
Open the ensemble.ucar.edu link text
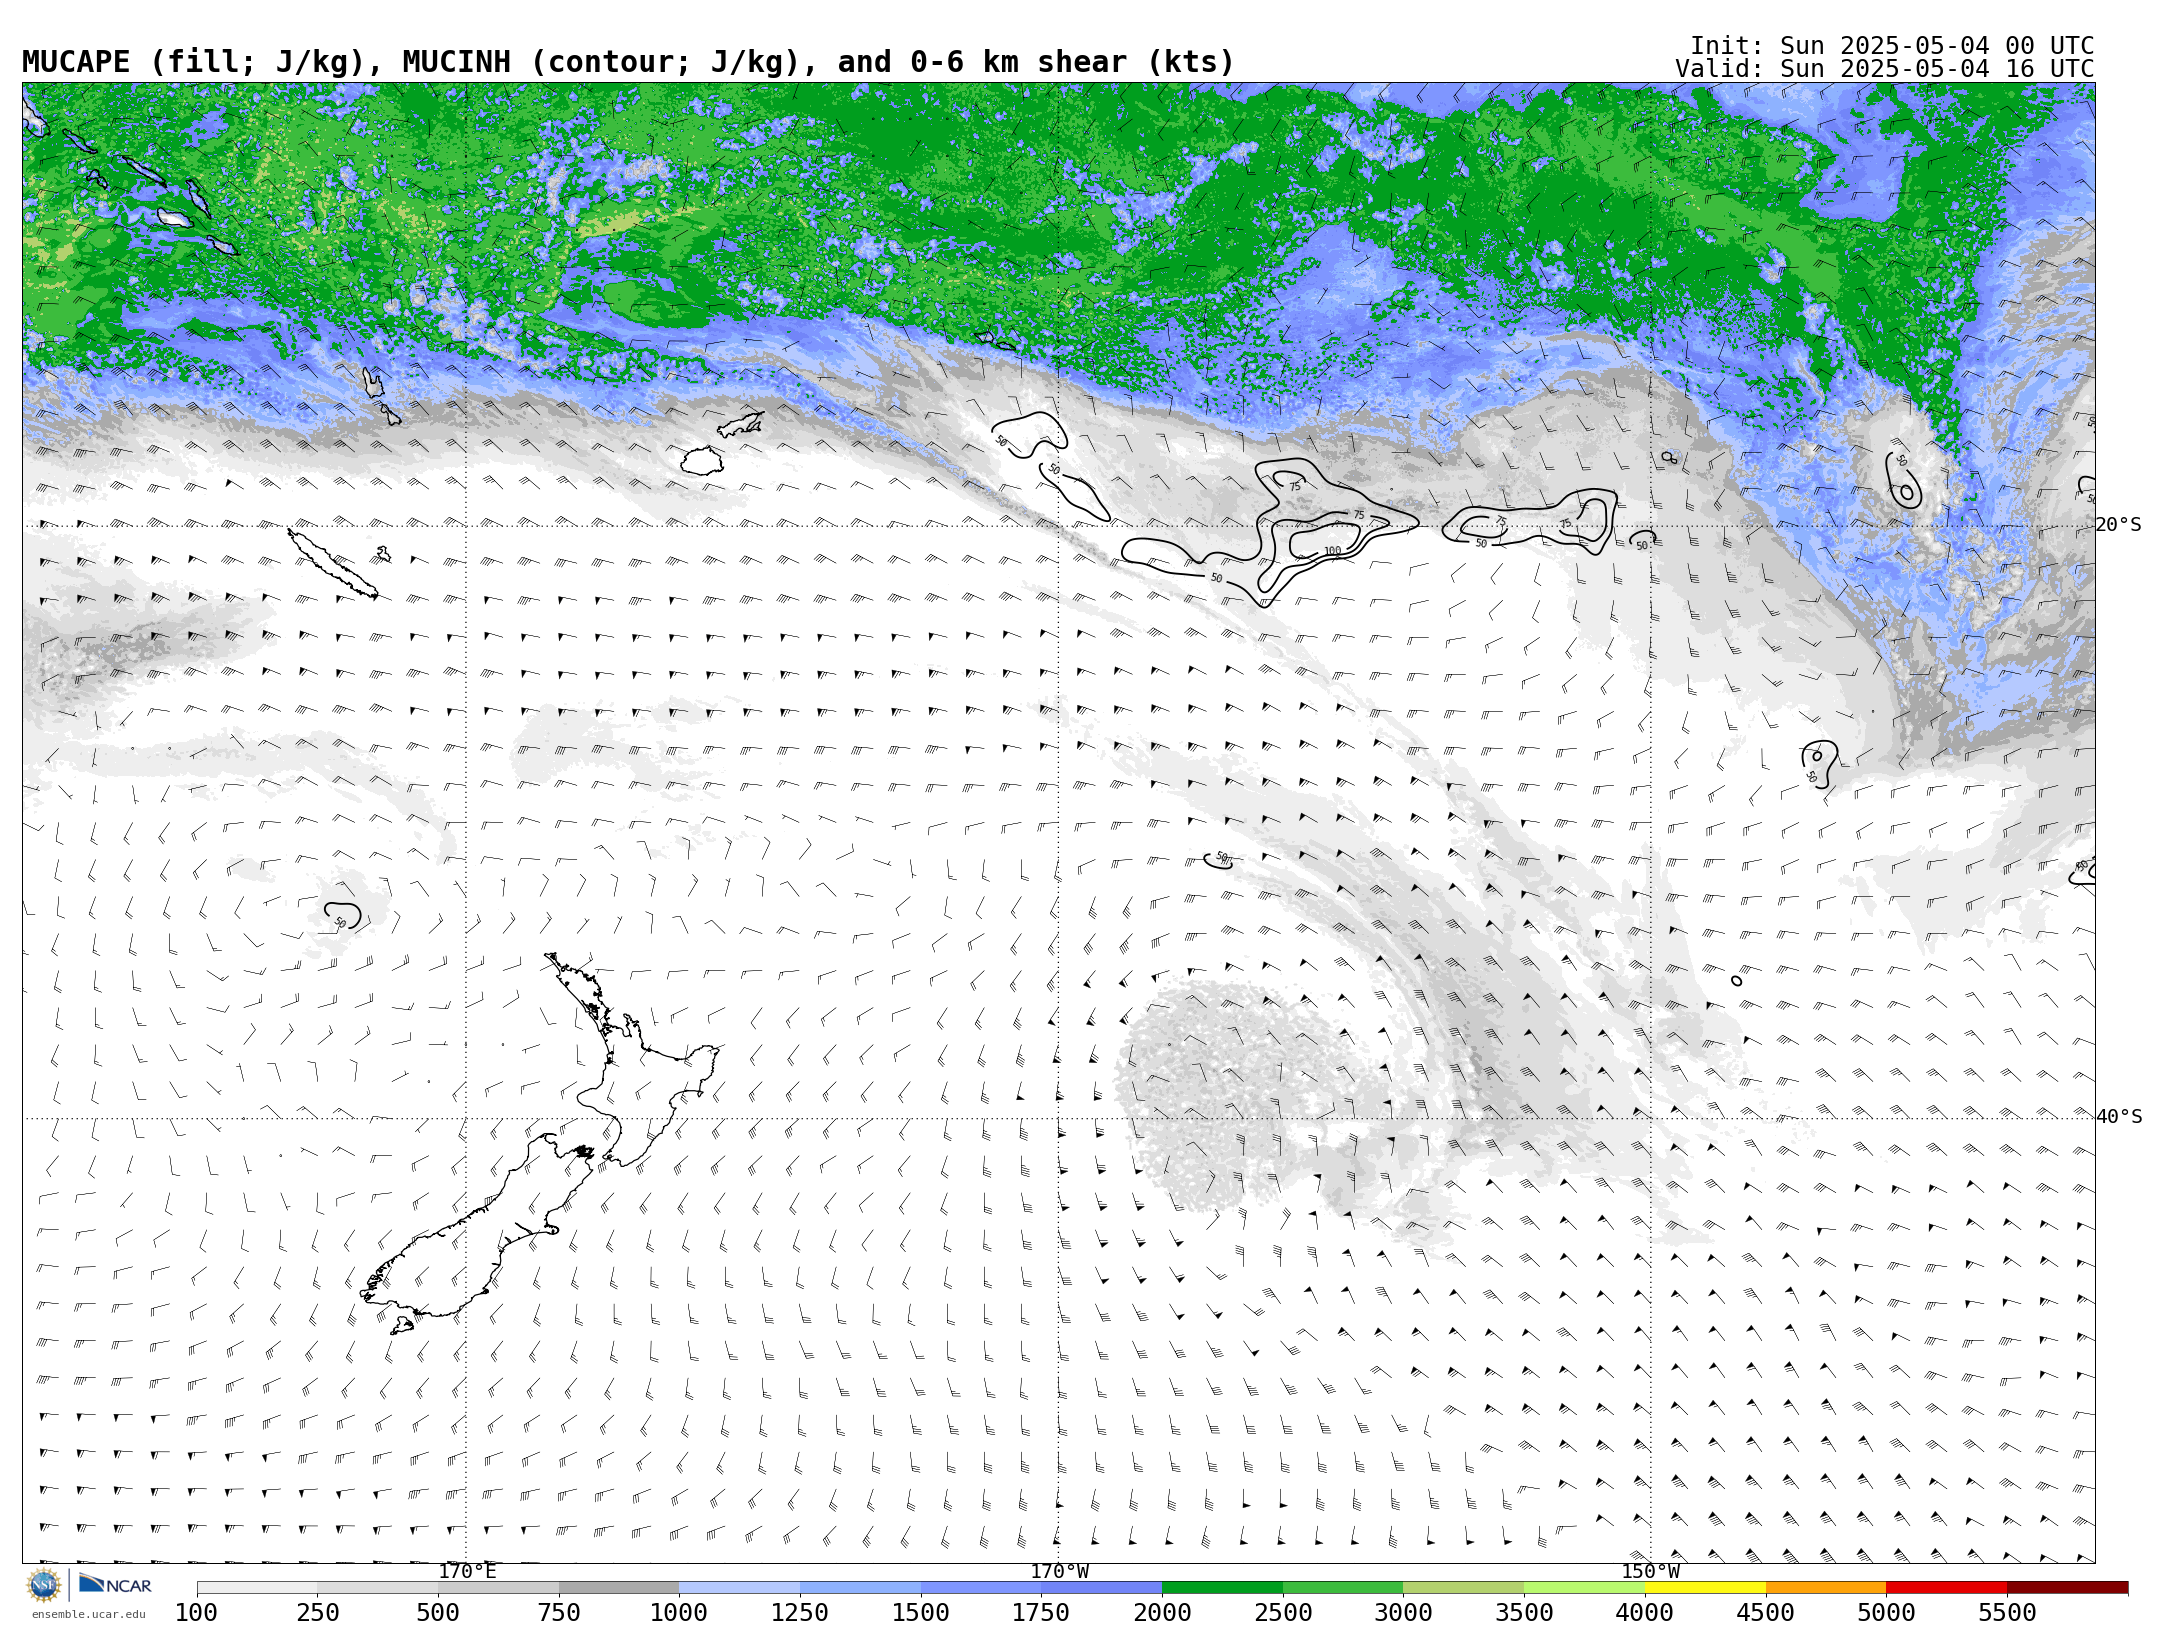point(88,1614)
